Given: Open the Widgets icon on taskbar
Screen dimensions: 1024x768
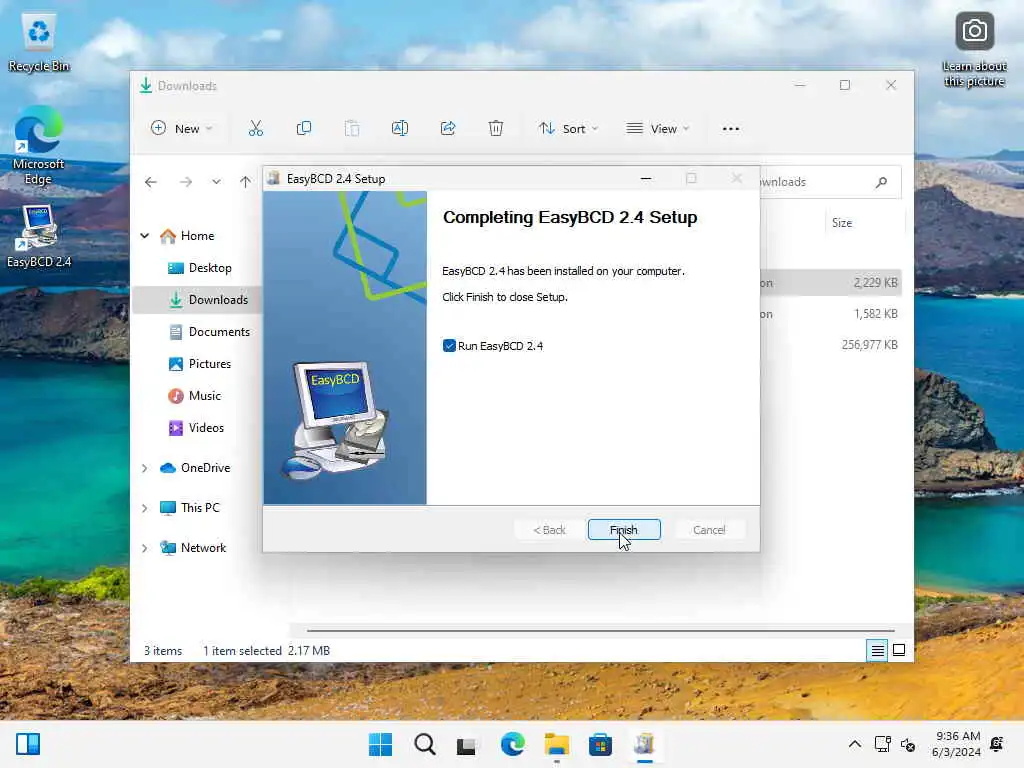Looking at the screenshot, I should click(x=28, y=744).
